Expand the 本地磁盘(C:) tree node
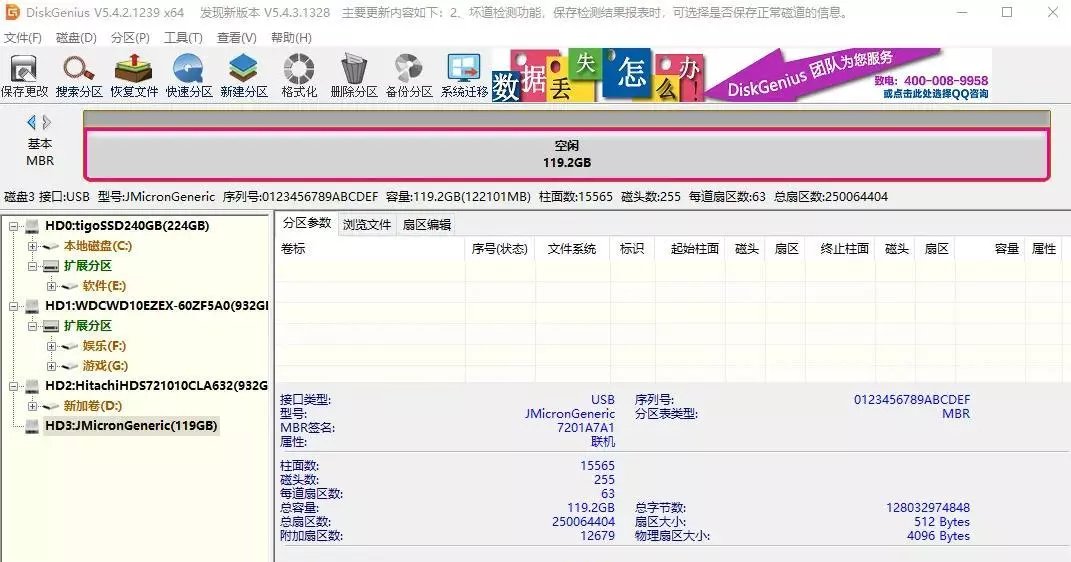Screen dimensions: 1071x562 (32, 246)
